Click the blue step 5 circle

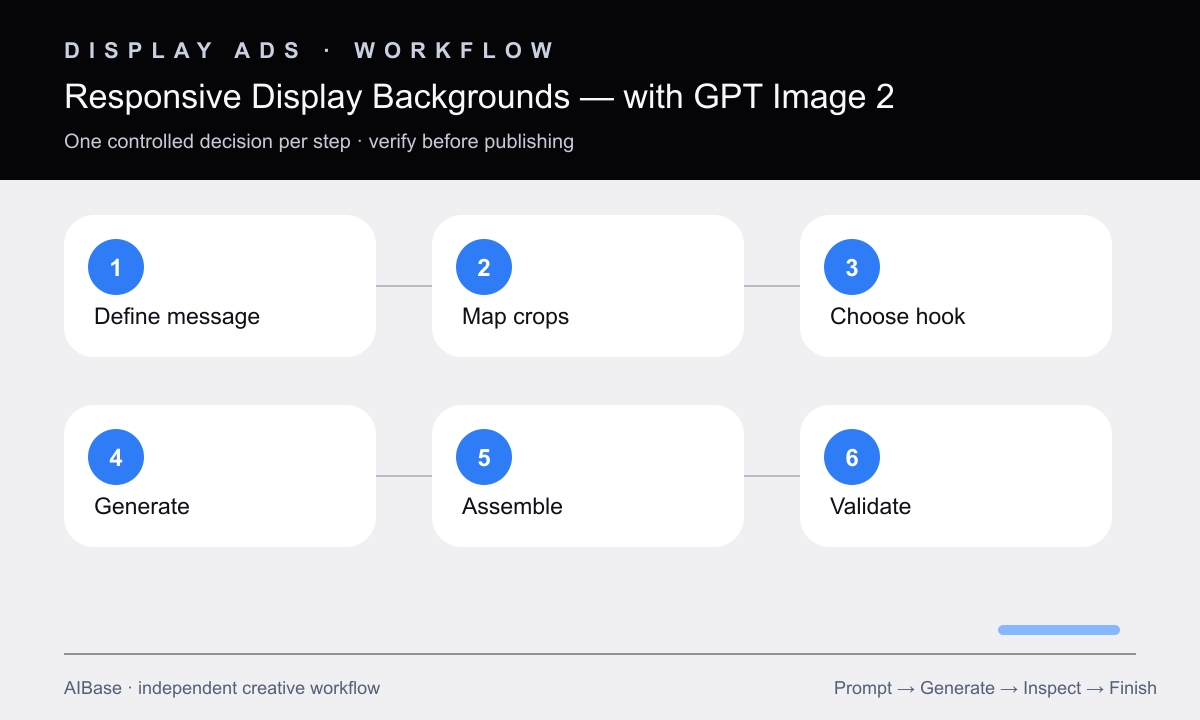(484, 457)
